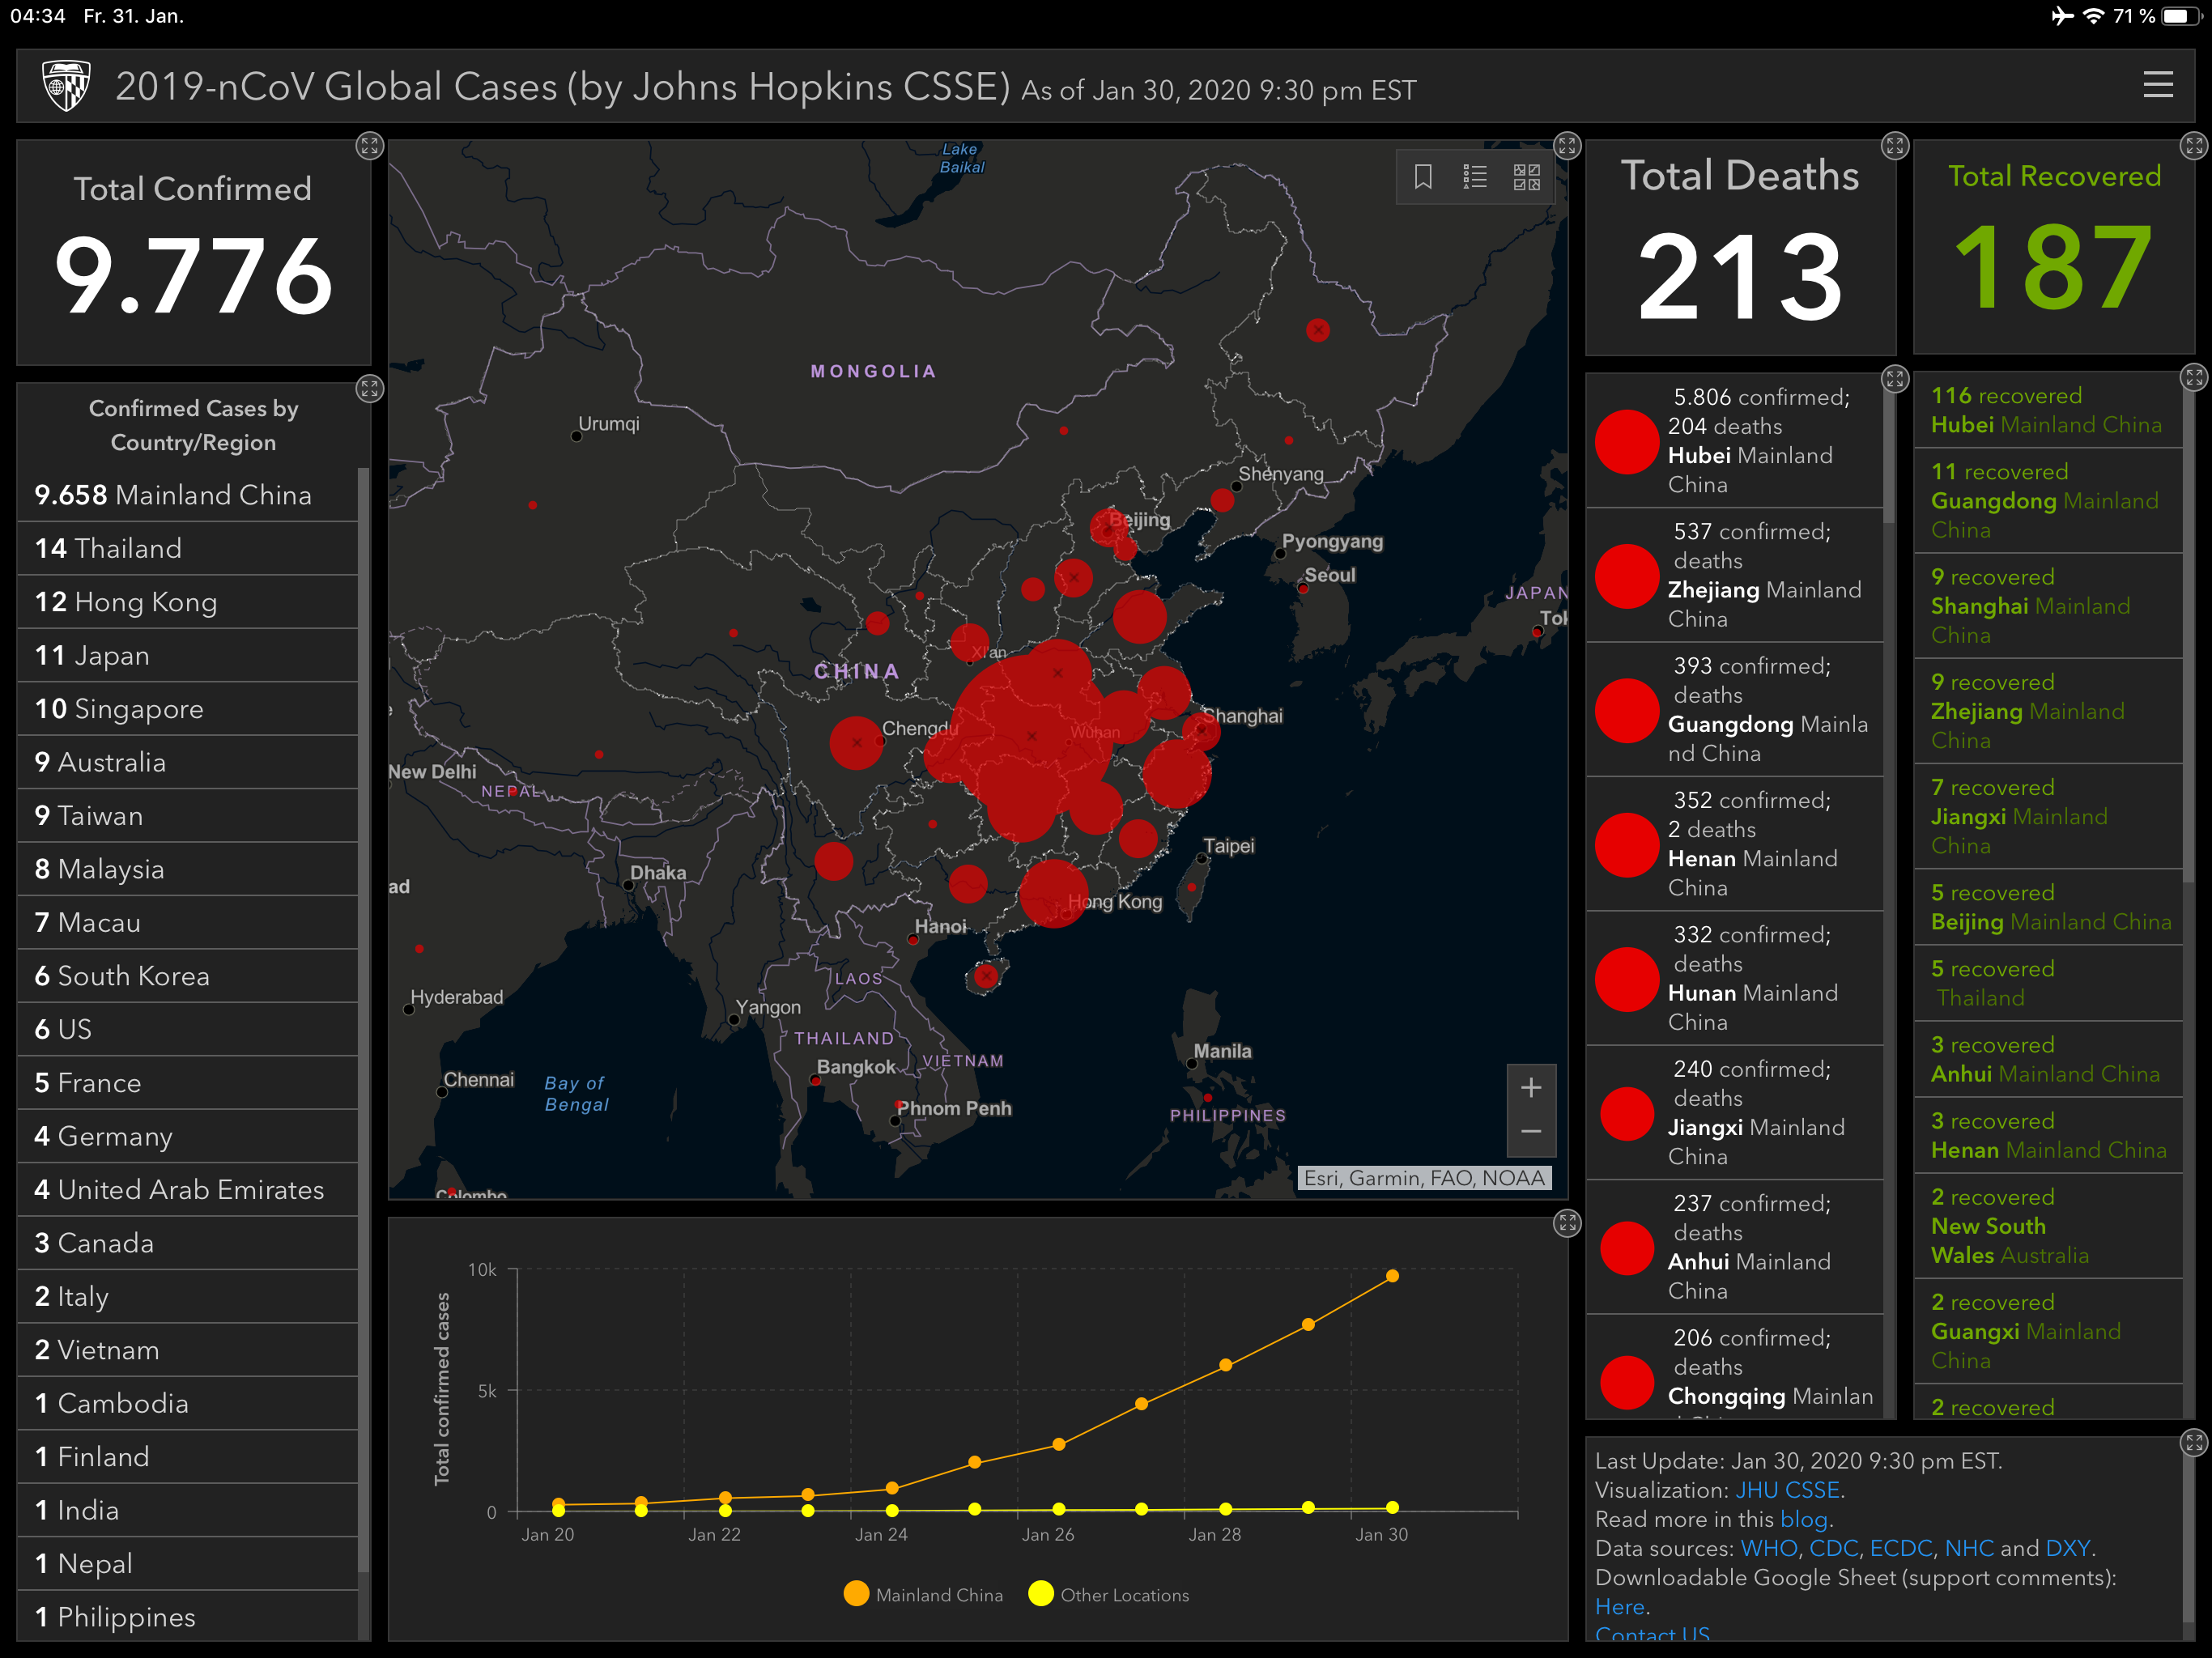This screenshot has width=2212, height=1658.
Task: Maximize the Total Recovered panel
Action: [x=2193, y=146]
